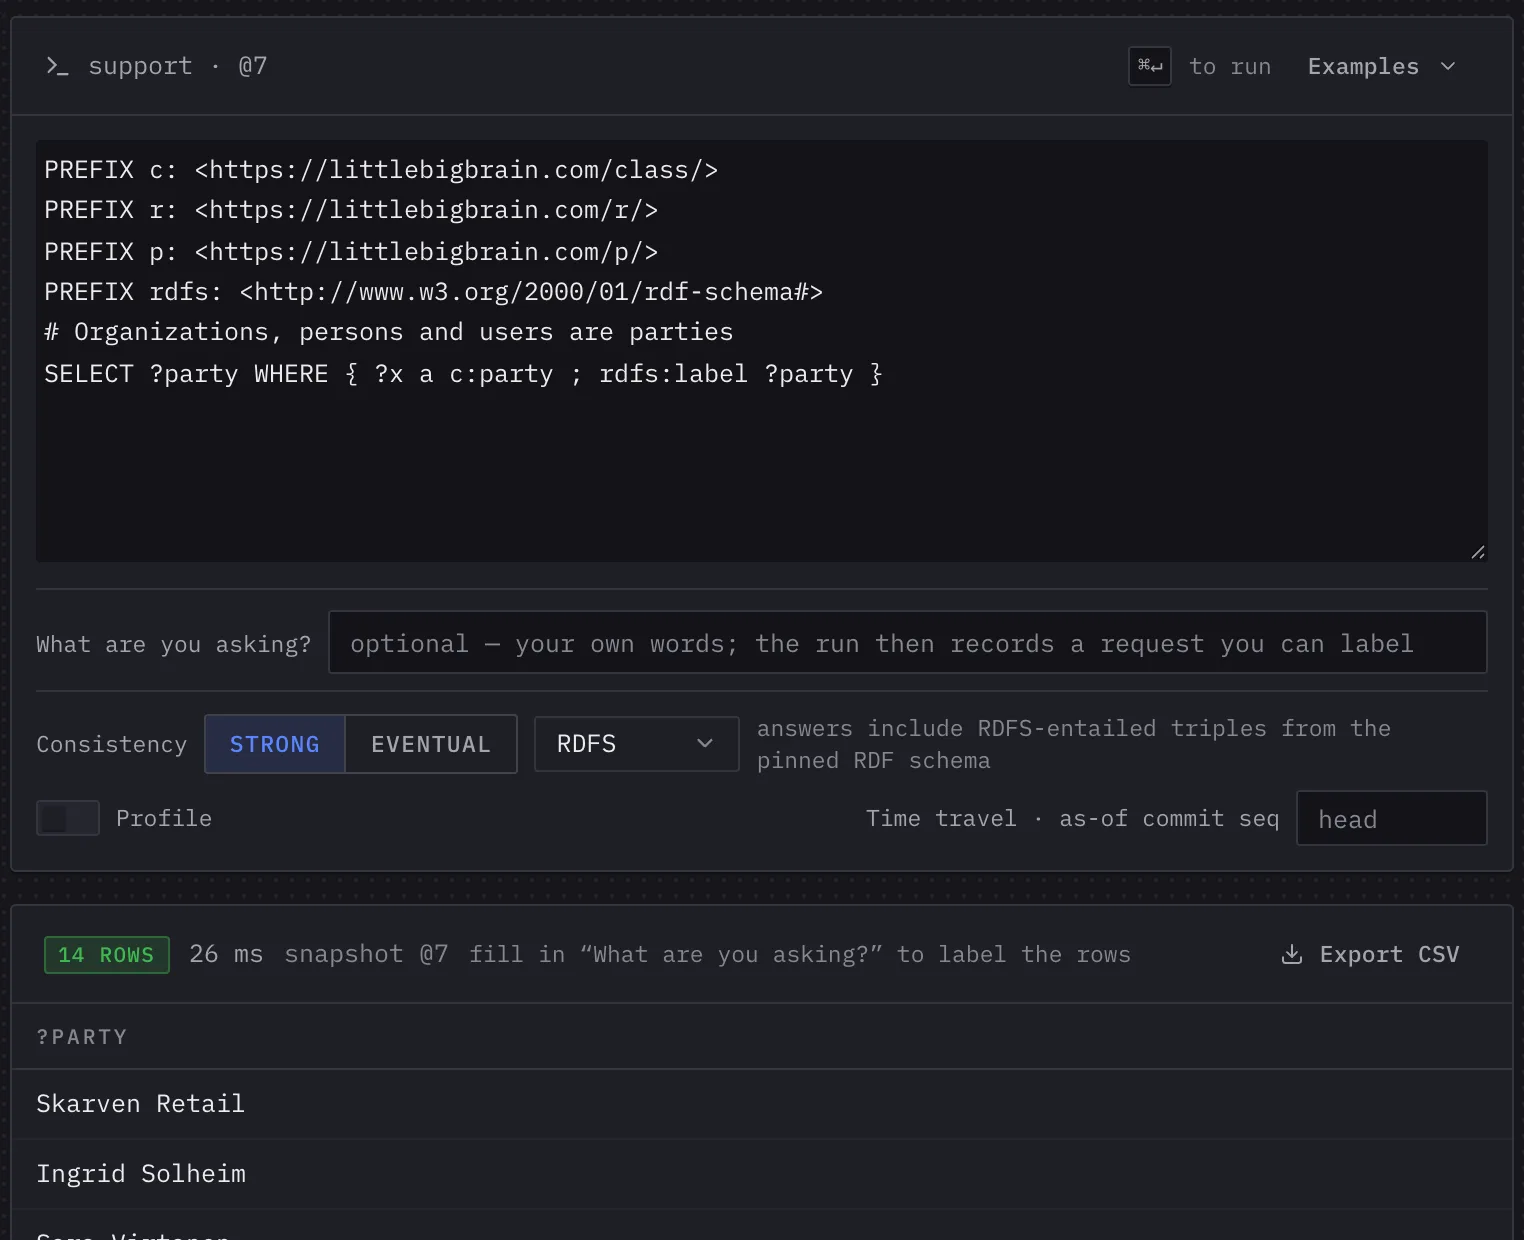Image resolution: width=1524 pixels, height=1240 pixels.
Task: Click the Organizations comment line
Action: 388,332
